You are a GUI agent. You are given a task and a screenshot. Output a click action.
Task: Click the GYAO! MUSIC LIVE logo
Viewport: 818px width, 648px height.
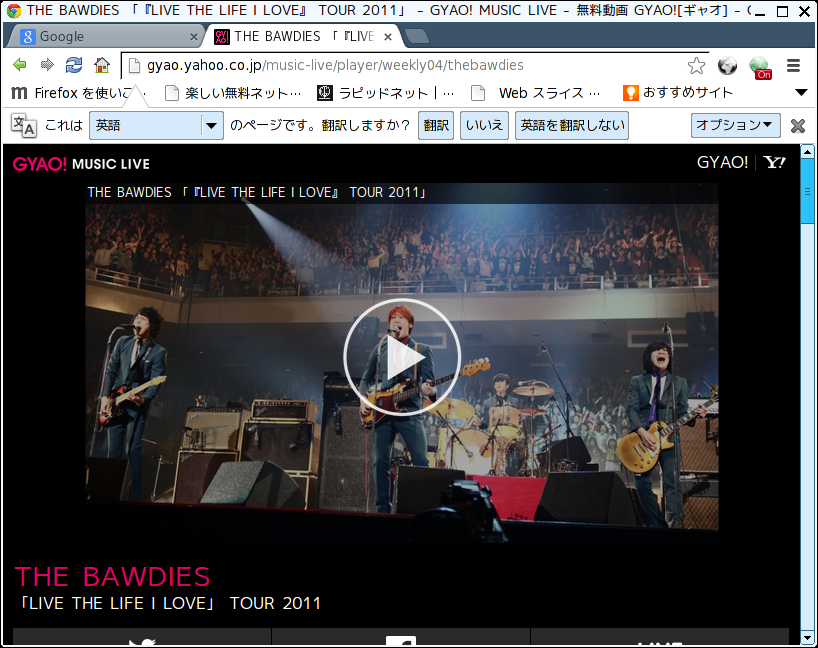click(81, 164)
